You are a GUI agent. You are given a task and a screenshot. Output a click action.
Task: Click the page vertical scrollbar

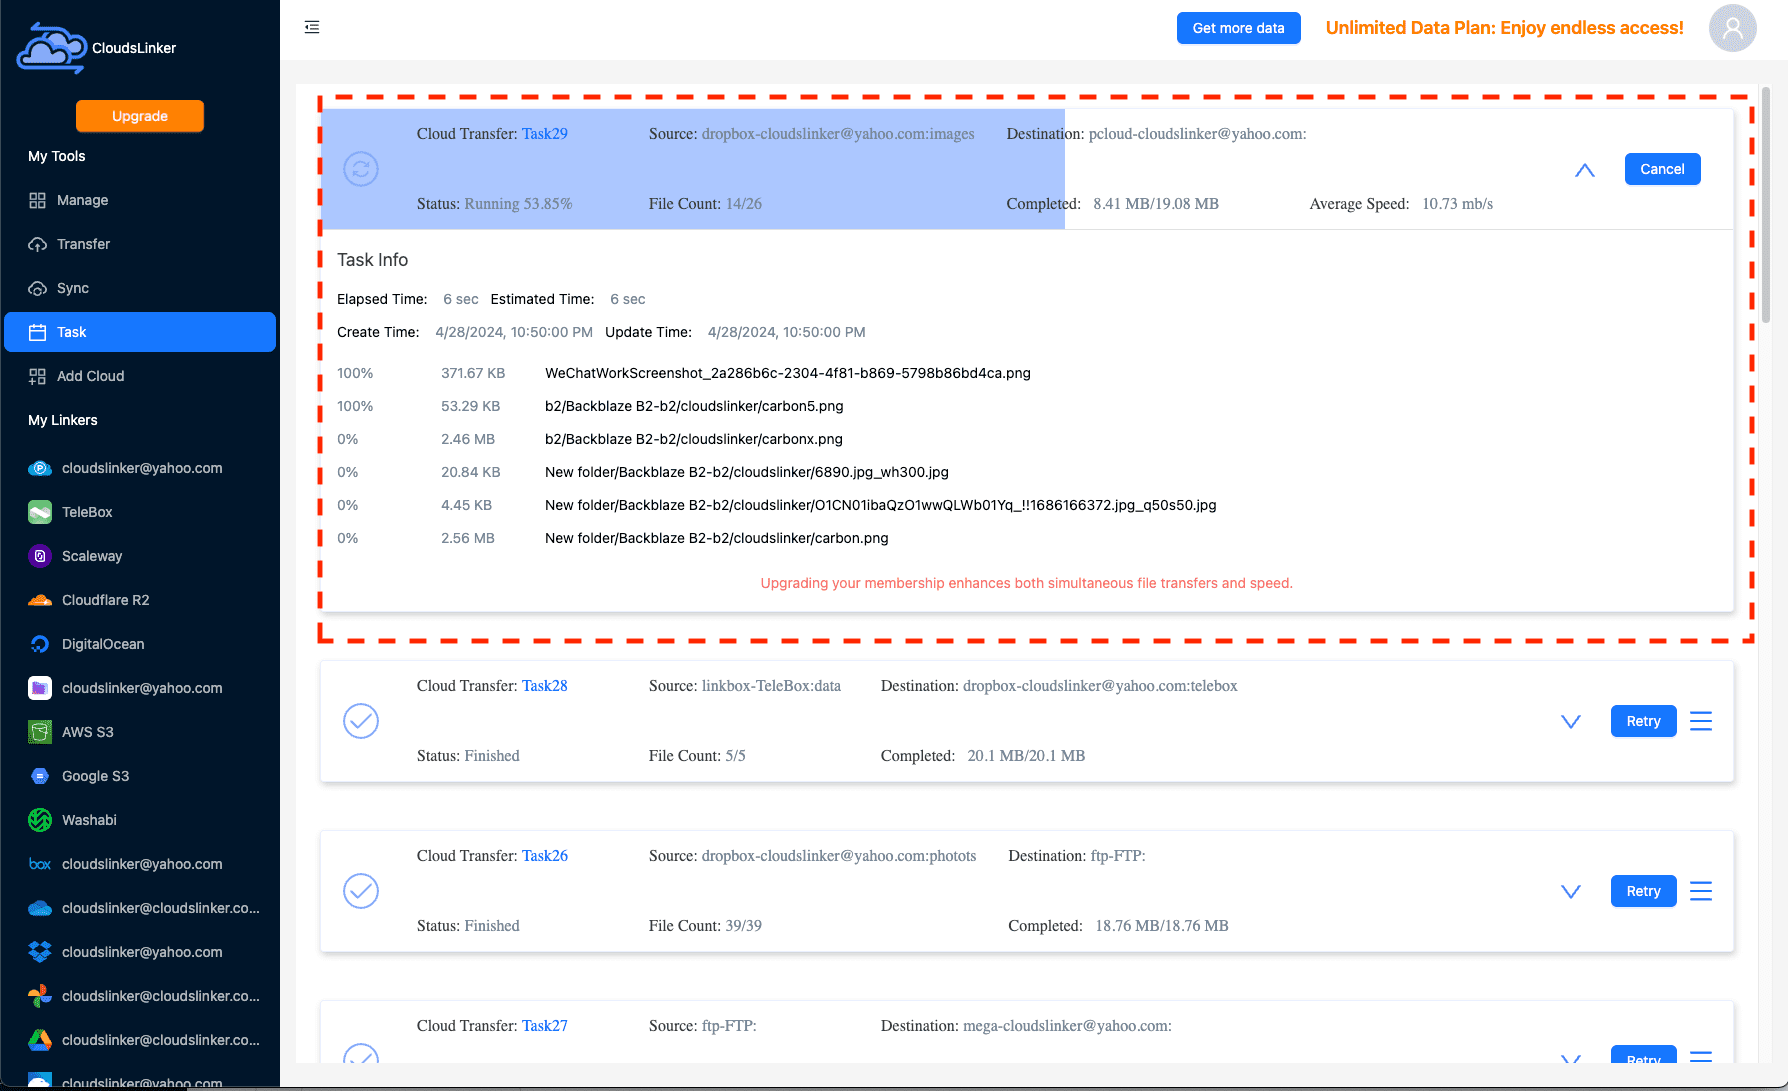click(x=1766, y=205)
